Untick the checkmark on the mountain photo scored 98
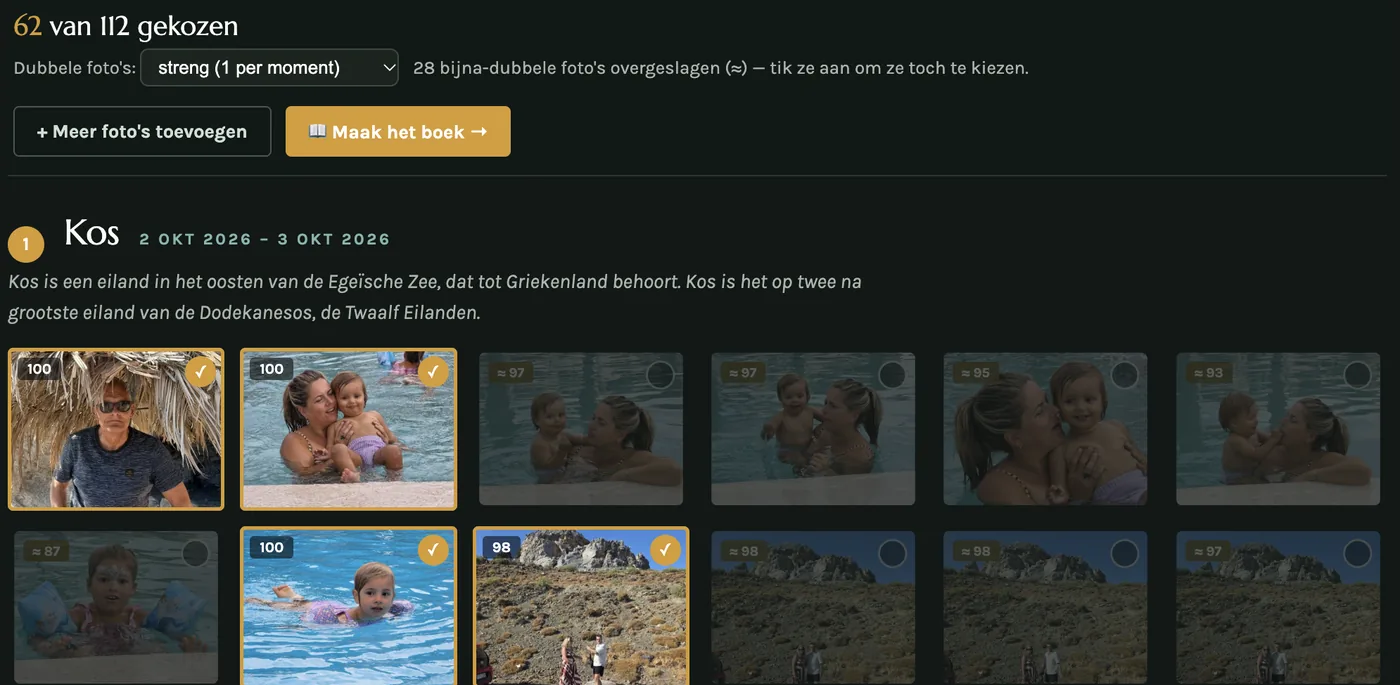The width and height of the screenshot is (1400, 685). [665, 551]
